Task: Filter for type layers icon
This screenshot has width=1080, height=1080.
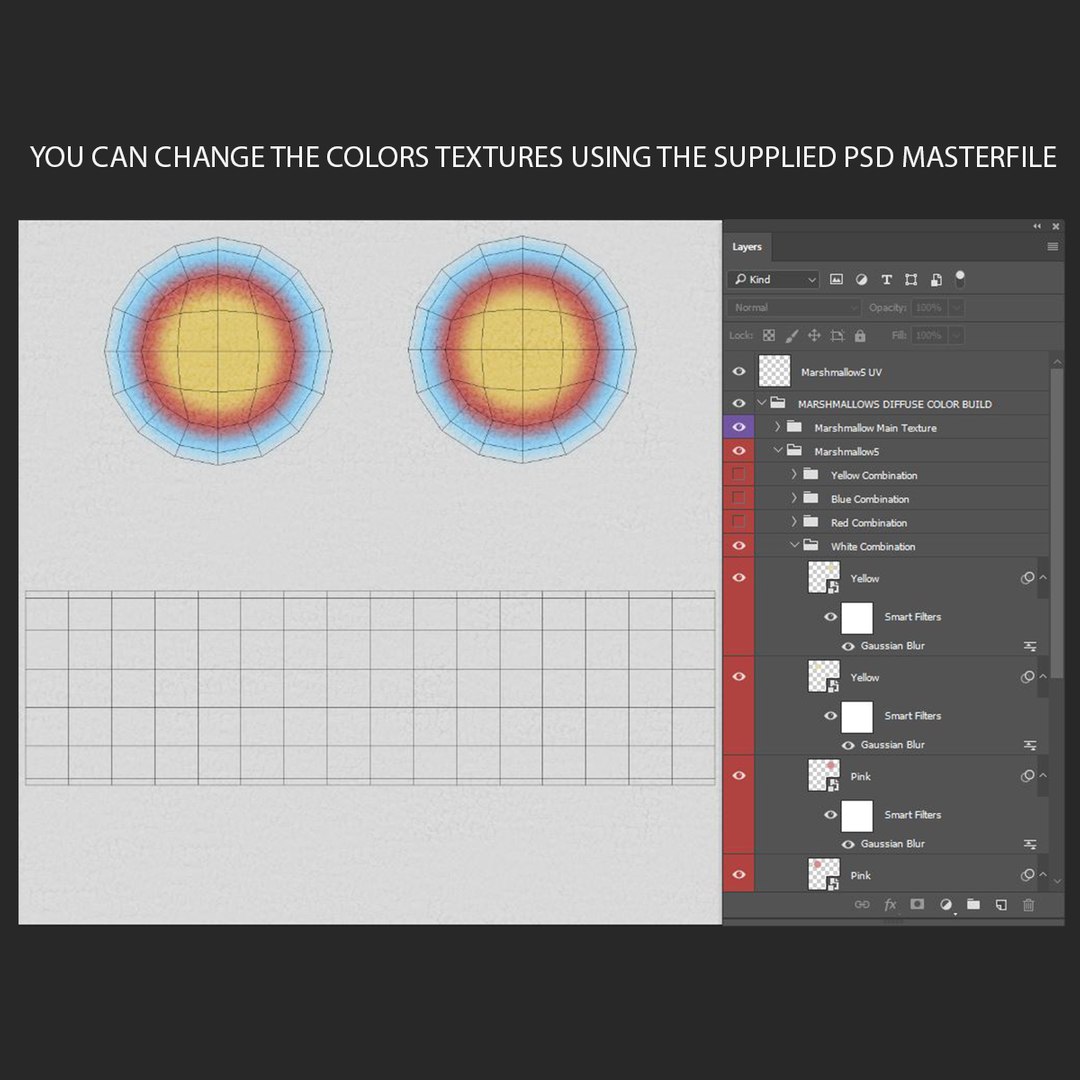Action: [886, 279]
